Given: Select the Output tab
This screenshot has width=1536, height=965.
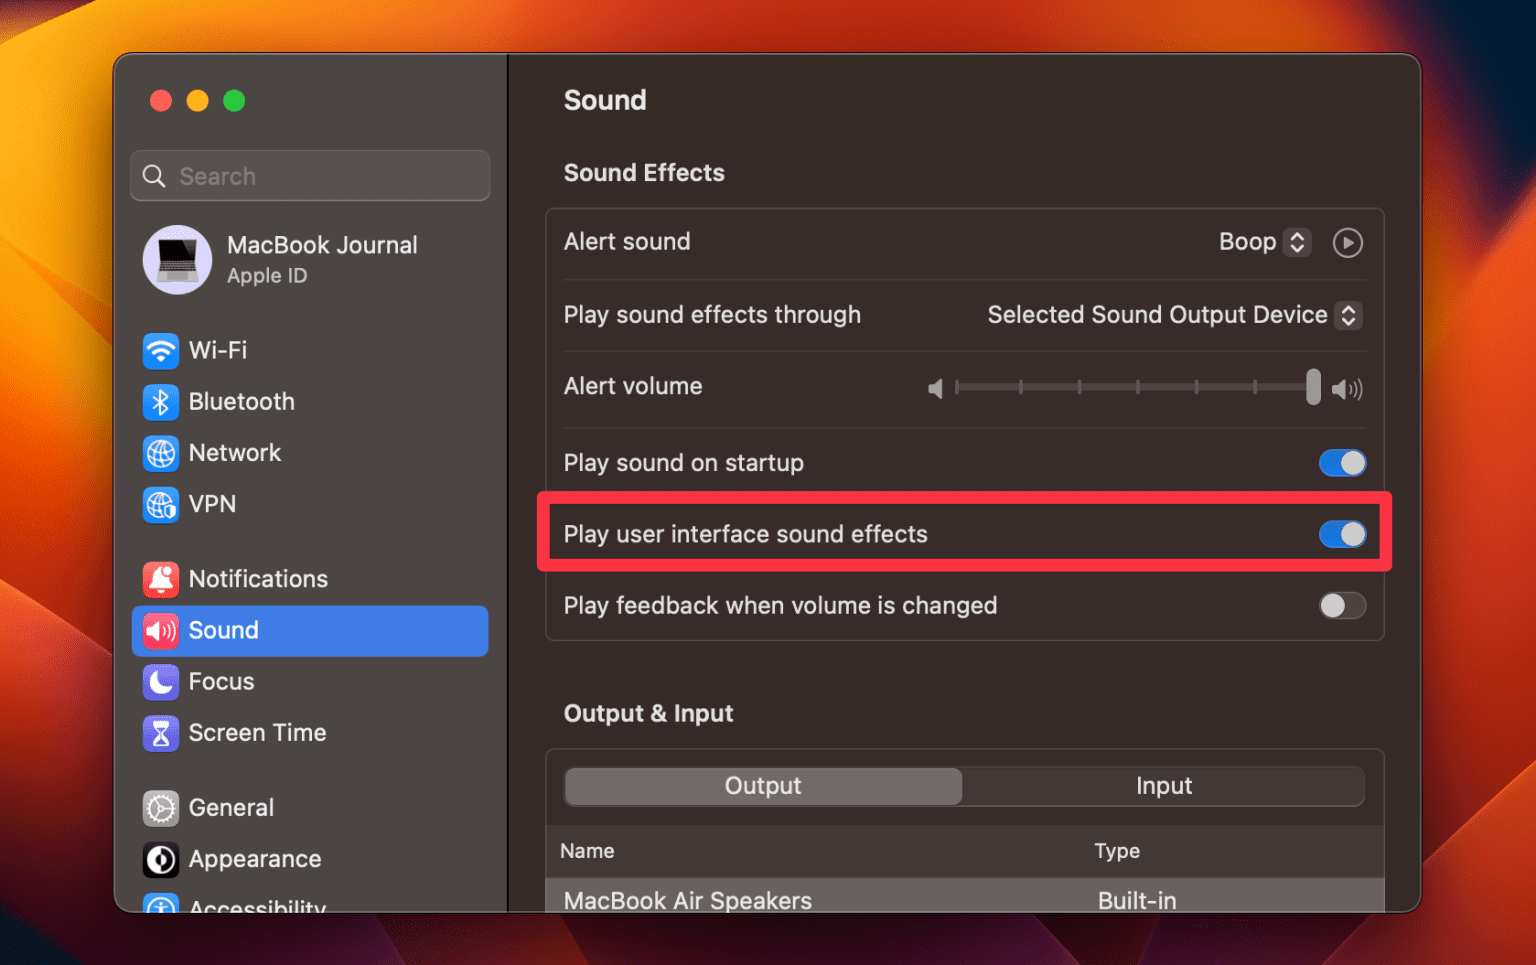Looking at the screenshot, I should point(762,786).
